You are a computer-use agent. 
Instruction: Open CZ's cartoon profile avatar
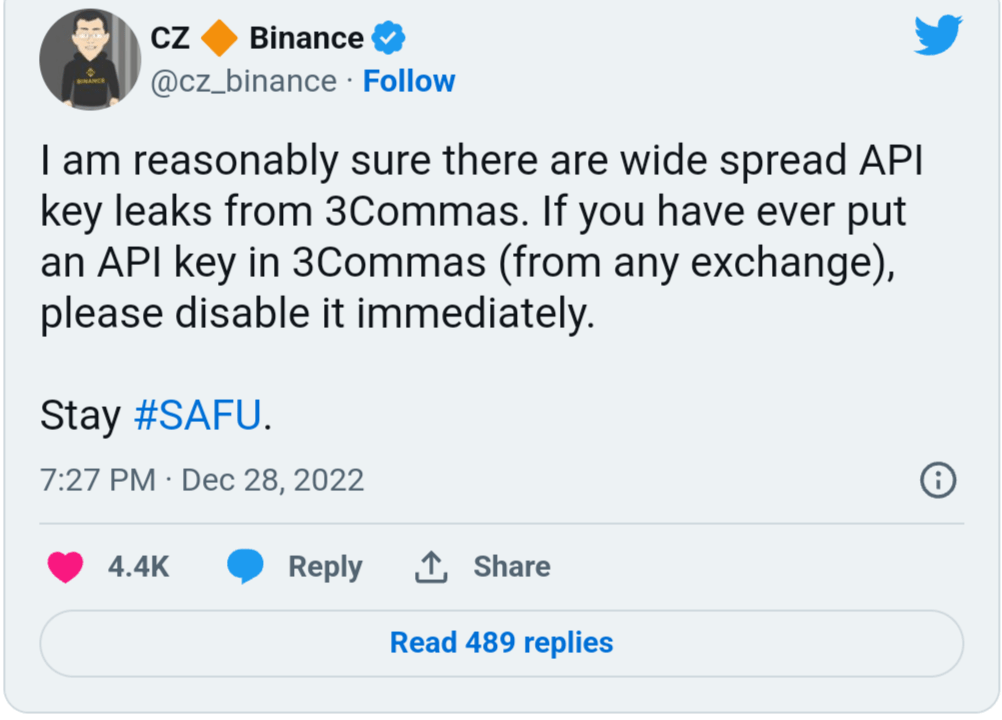tap(90, 60)
